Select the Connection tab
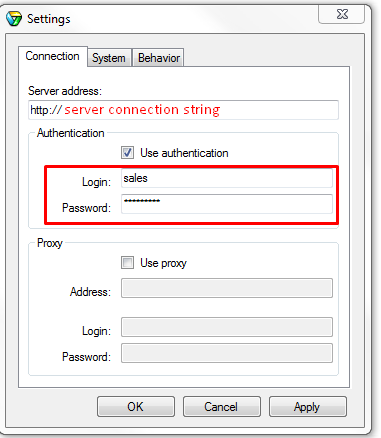This screenshot has height=438, width=381. point(53,56)
